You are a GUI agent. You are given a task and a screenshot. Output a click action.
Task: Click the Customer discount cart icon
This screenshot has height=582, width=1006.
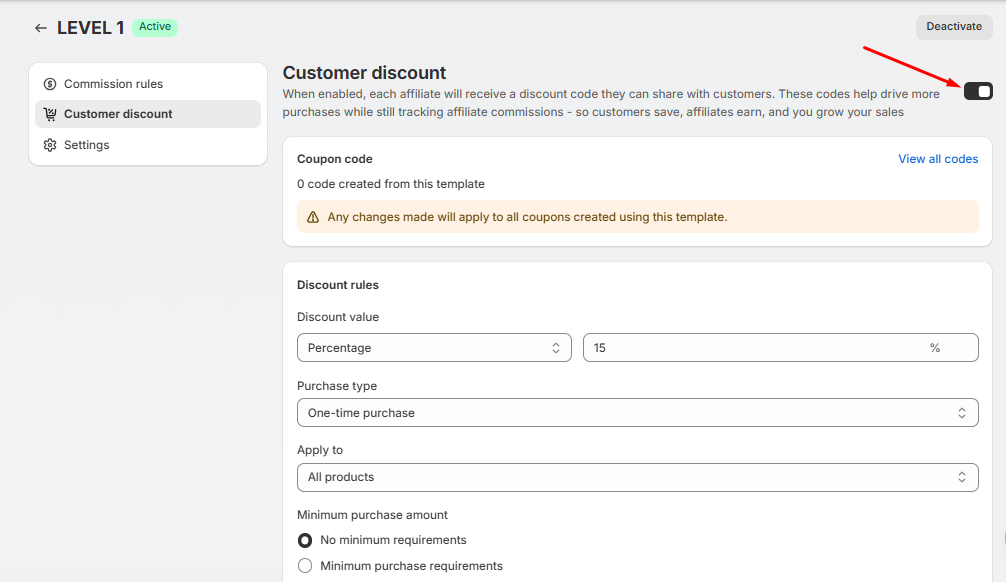click(50, 114)
